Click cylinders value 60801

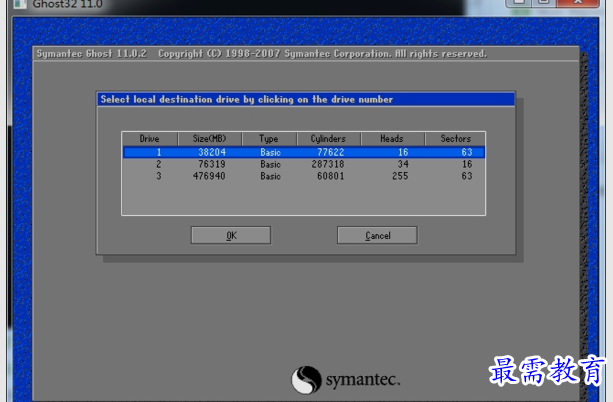331,176
